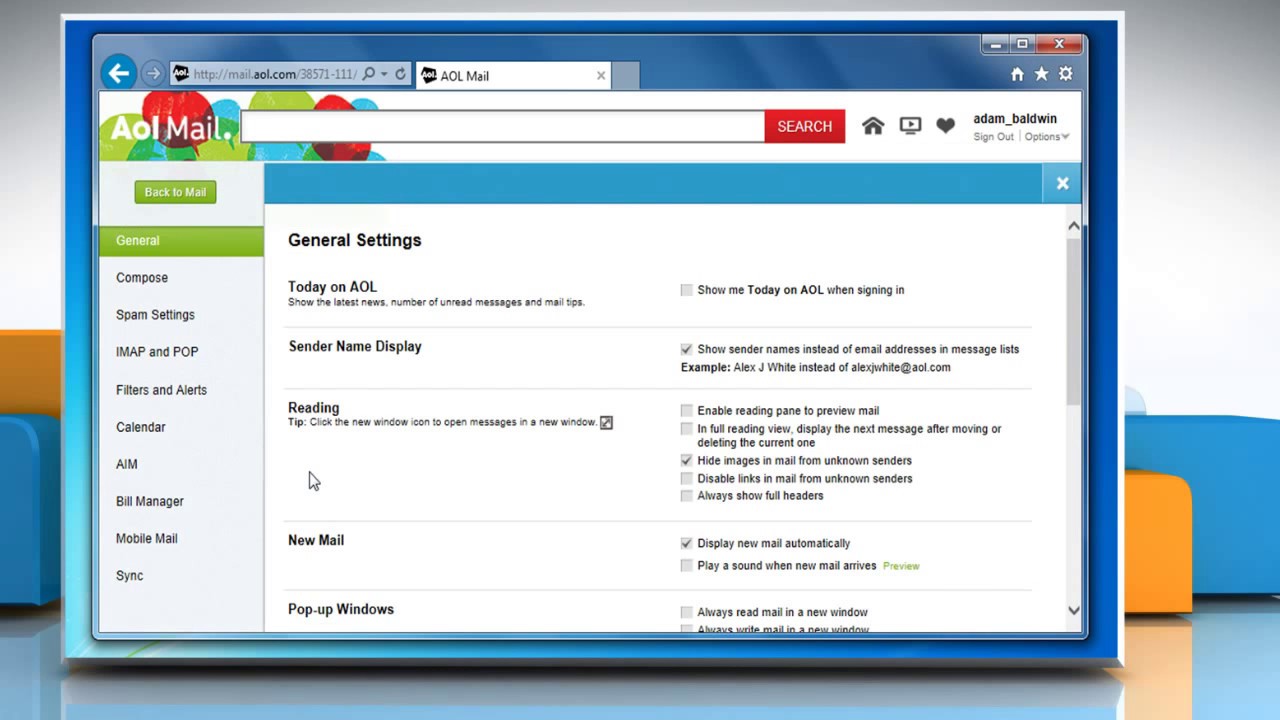Click the AOL Mail logo
Viewport: 1280px width, 720px height.
click(171, 128)
